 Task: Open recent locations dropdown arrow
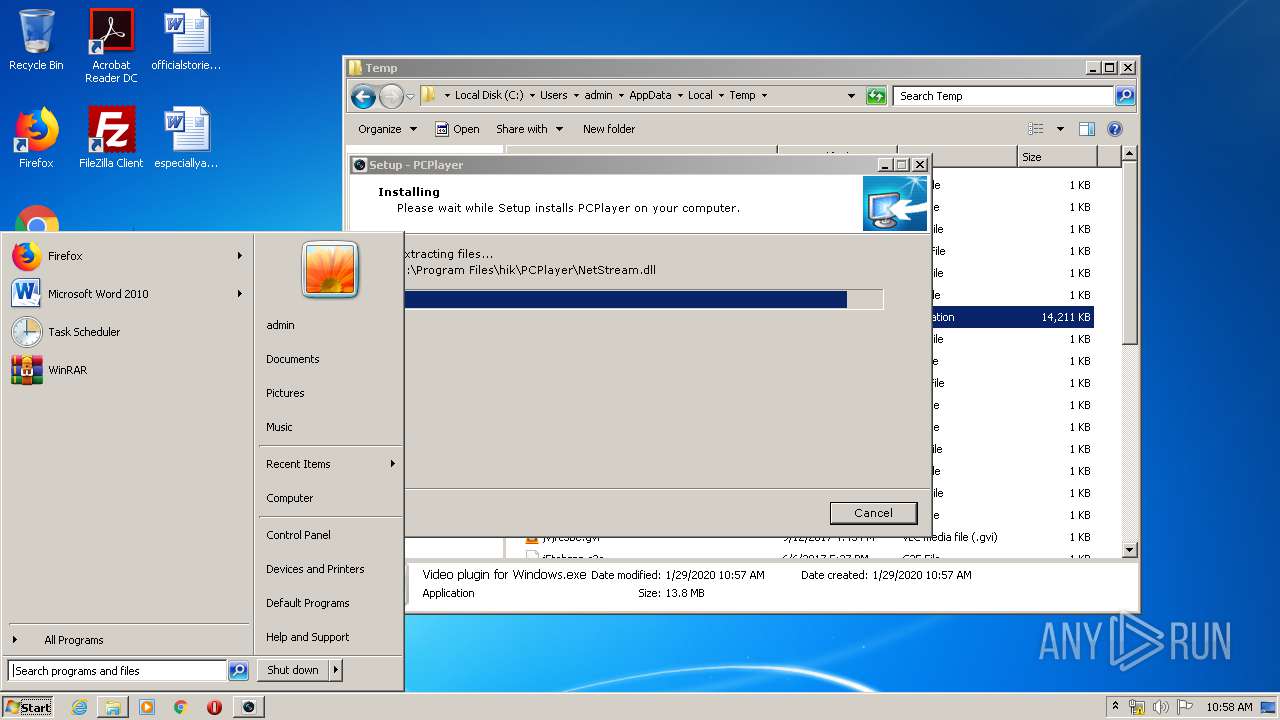pos(410,96)
